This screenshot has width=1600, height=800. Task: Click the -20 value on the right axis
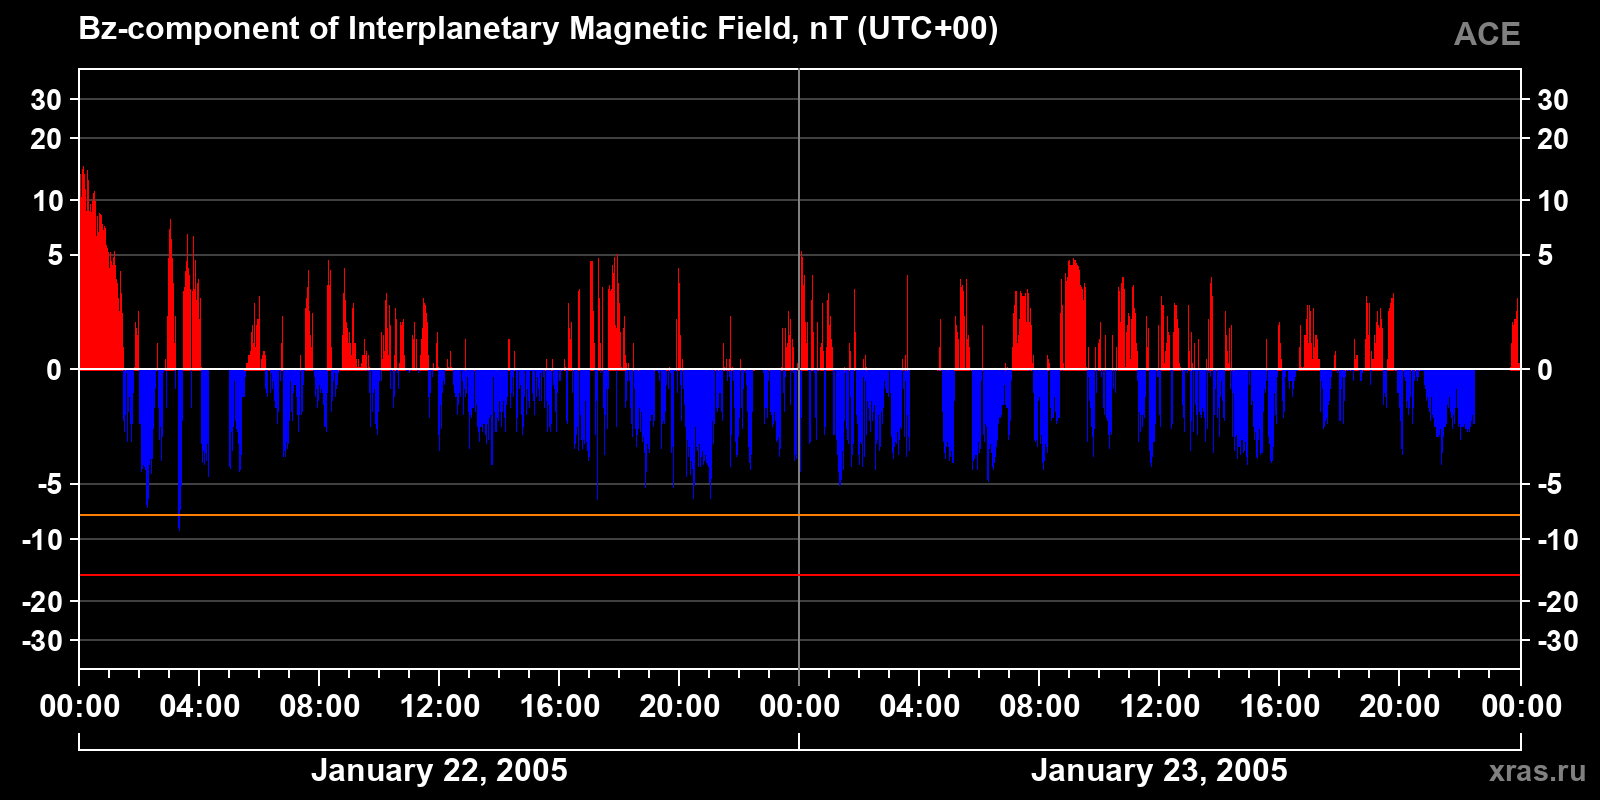point(1557,602)
